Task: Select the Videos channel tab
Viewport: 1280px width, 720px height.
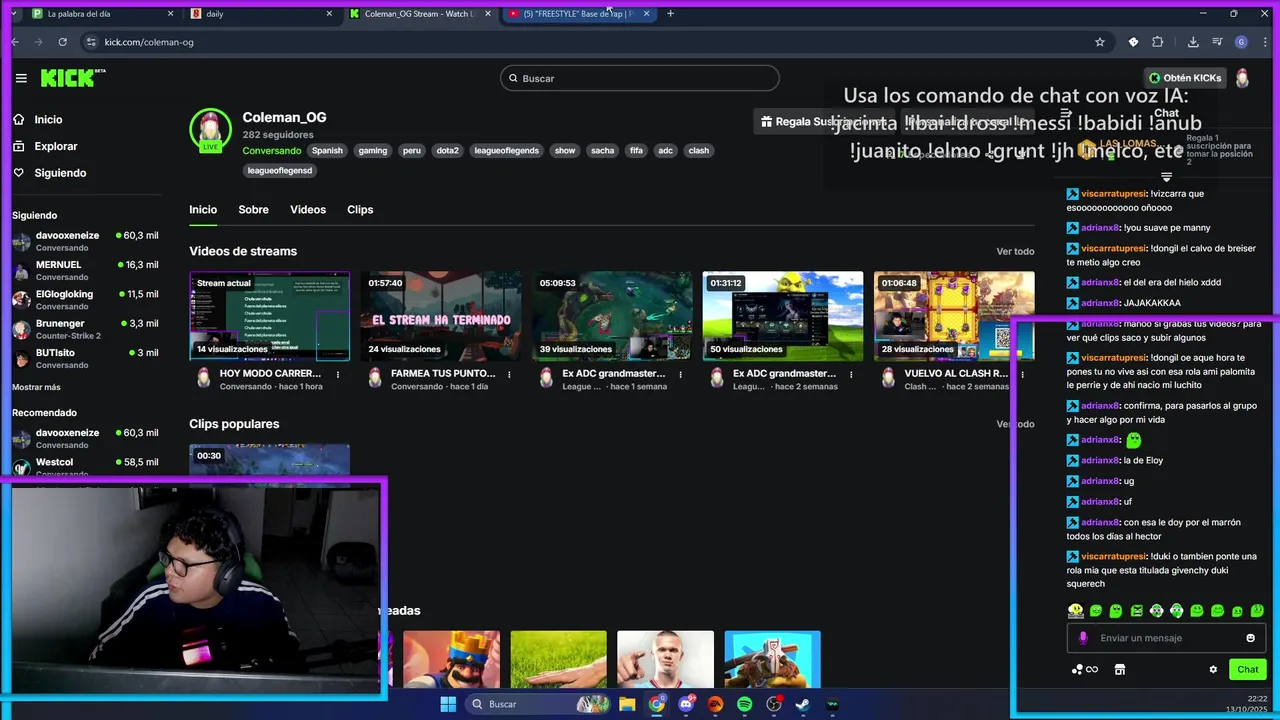Action: click(x=308, y=210)
